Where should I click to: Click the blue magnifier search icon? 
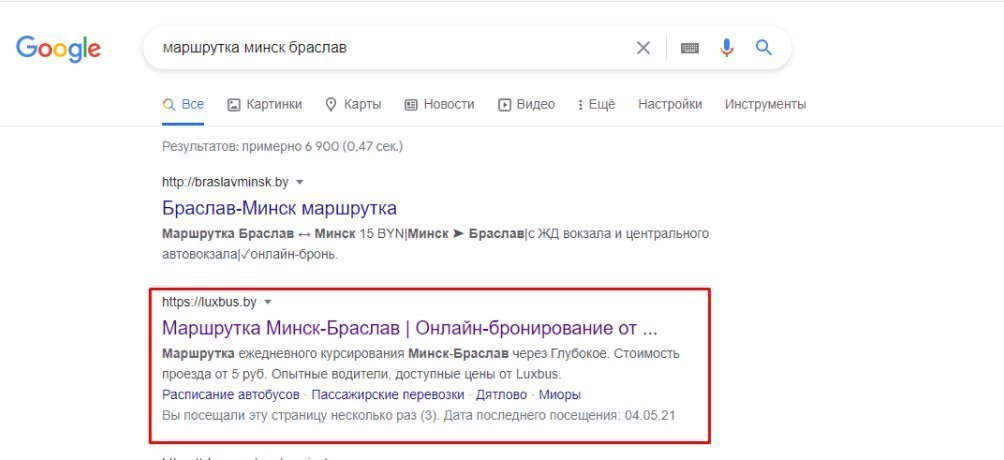[x=763, y=48]
